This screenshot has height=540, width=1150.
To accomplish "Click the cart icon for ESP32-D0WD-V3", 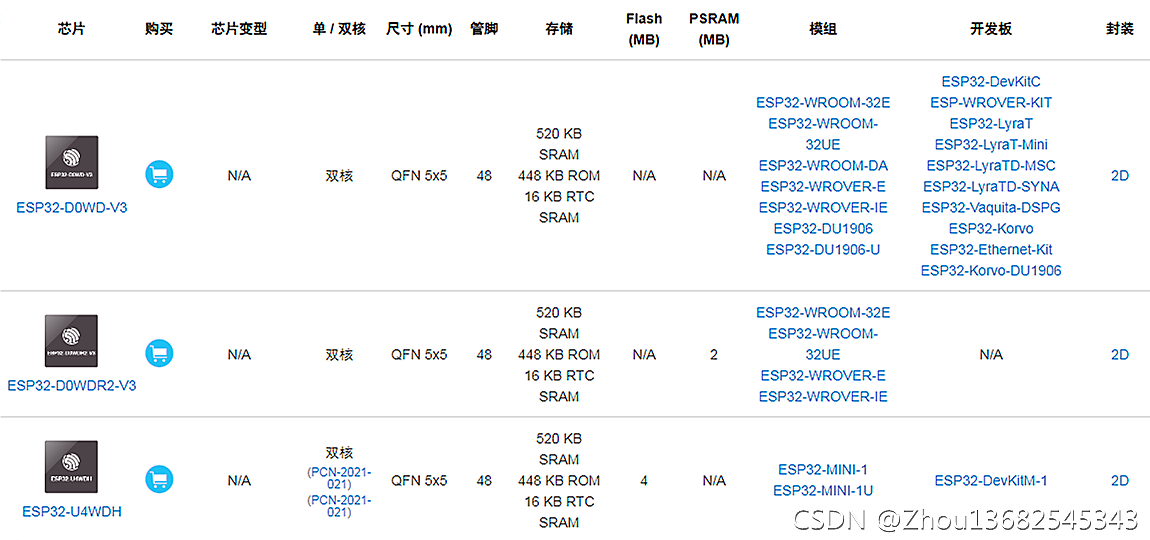I will pos(159,175).
